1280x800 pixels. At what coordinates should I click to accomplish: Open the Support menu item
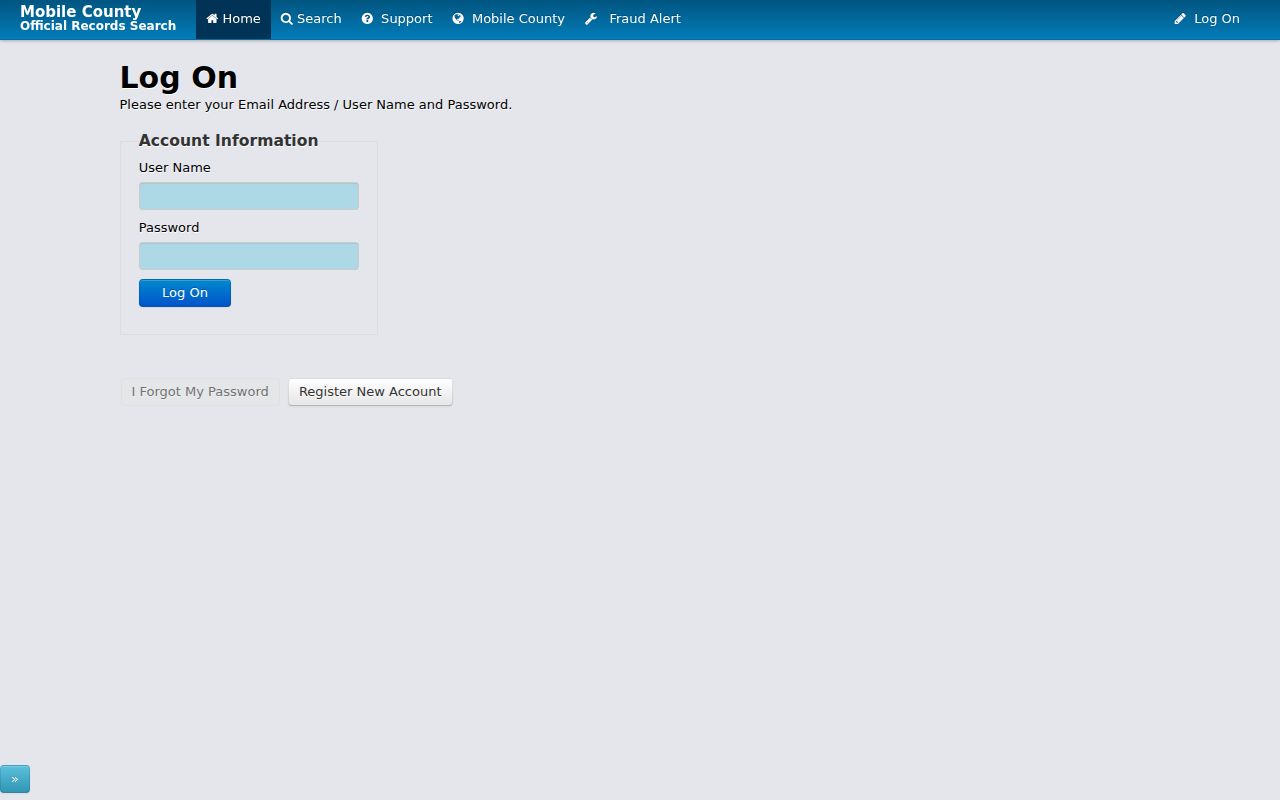tap(406, 19)
